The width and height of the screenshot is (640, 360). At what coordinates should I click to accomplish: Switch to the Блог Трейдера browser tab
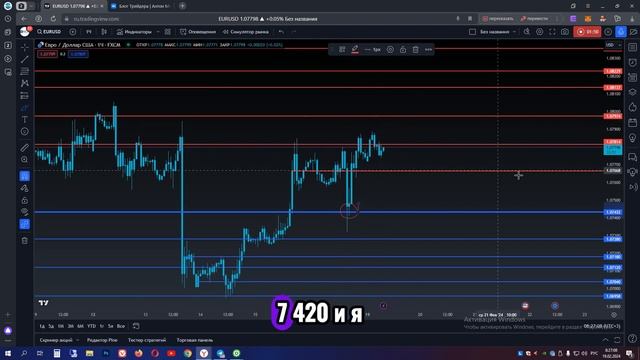[x=141, y=6]
